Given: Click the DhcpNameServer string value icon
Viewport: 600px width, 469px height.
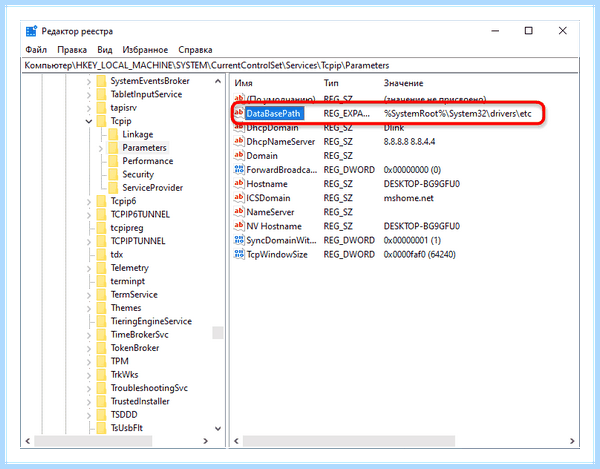Looking at the screenshot, I should (x=239, y=141).
